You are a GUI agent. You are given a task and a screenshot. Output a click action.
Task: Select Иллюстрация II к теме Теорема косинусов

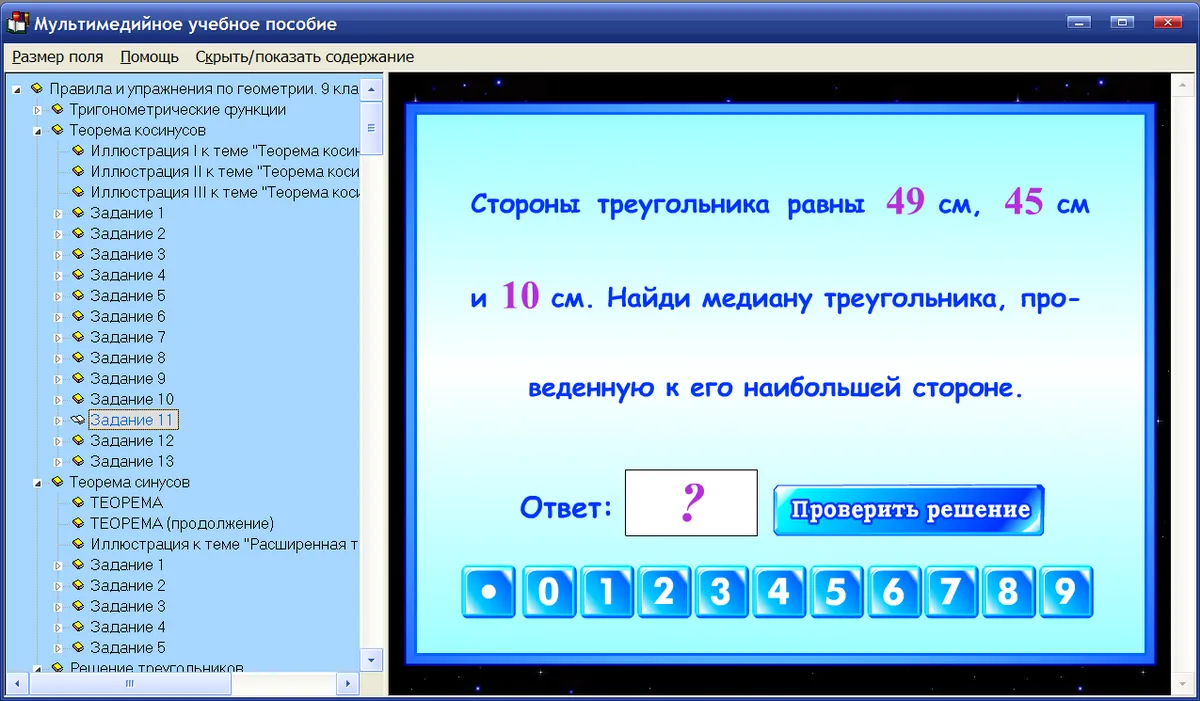tap(224, 171)
